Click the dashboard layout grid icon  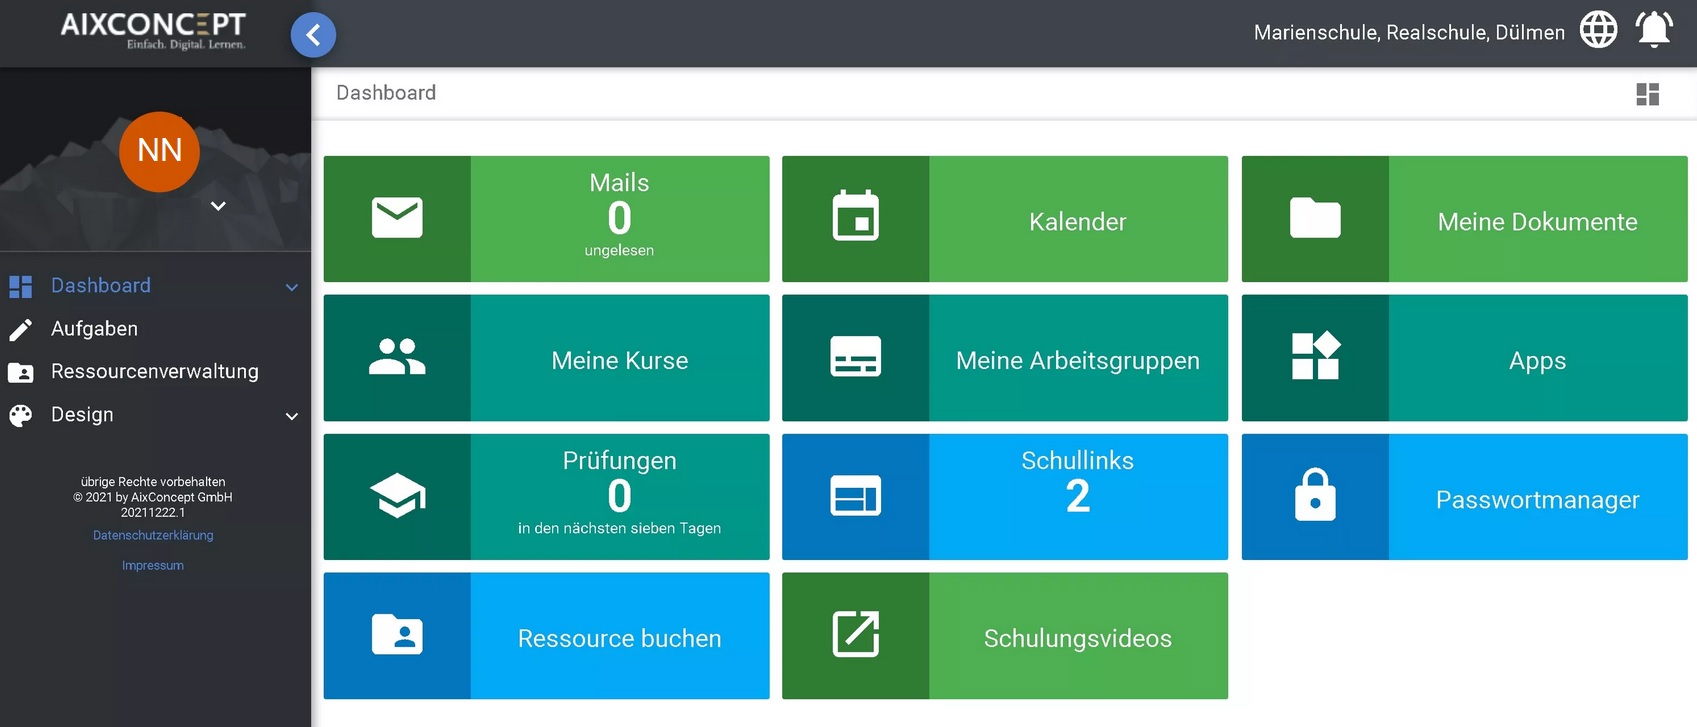1647,94
